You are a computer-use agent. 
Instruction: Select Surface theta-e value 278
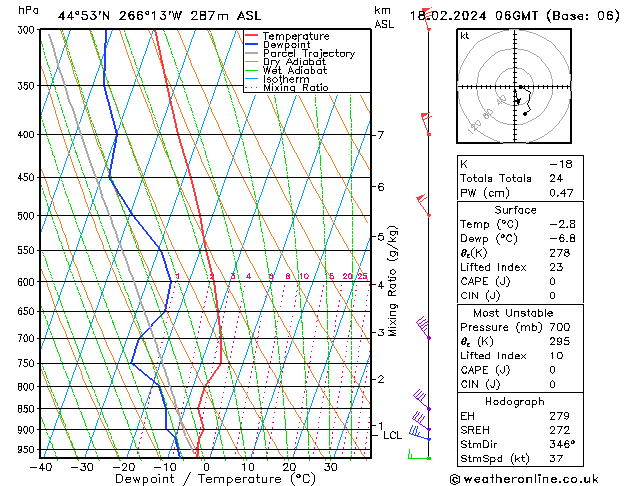560,253
